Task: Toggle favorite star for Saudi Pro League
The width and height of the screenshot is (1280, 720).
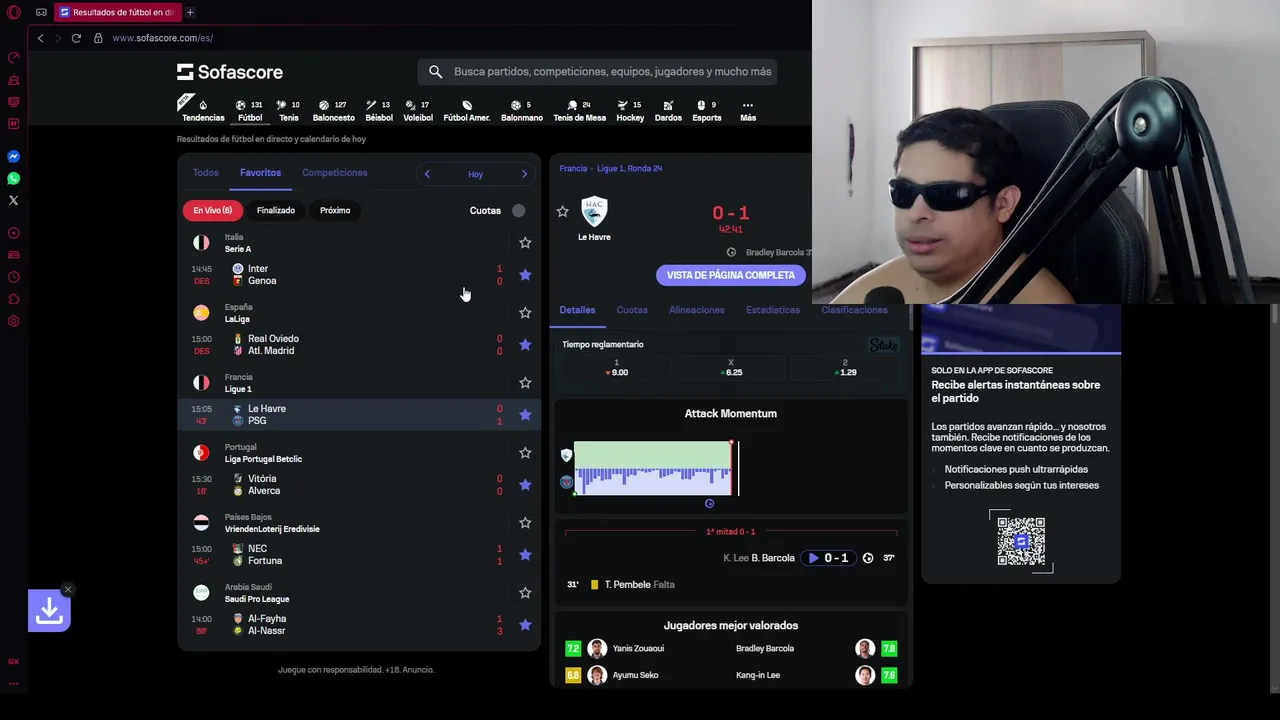Action: click(x=525, y=593)
